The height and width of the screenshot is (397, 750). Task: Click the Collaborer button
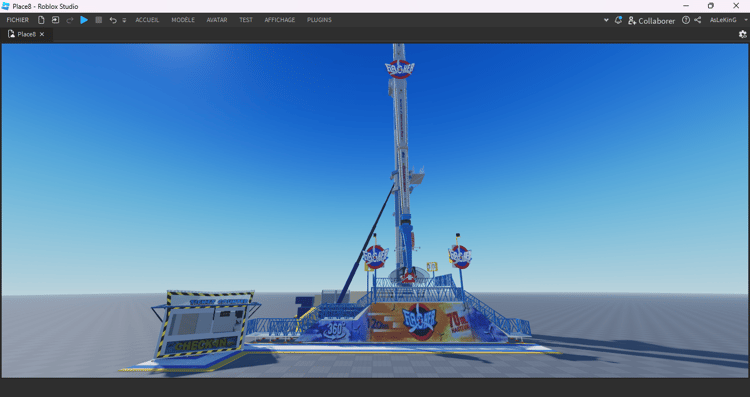(x=651, y=21)
